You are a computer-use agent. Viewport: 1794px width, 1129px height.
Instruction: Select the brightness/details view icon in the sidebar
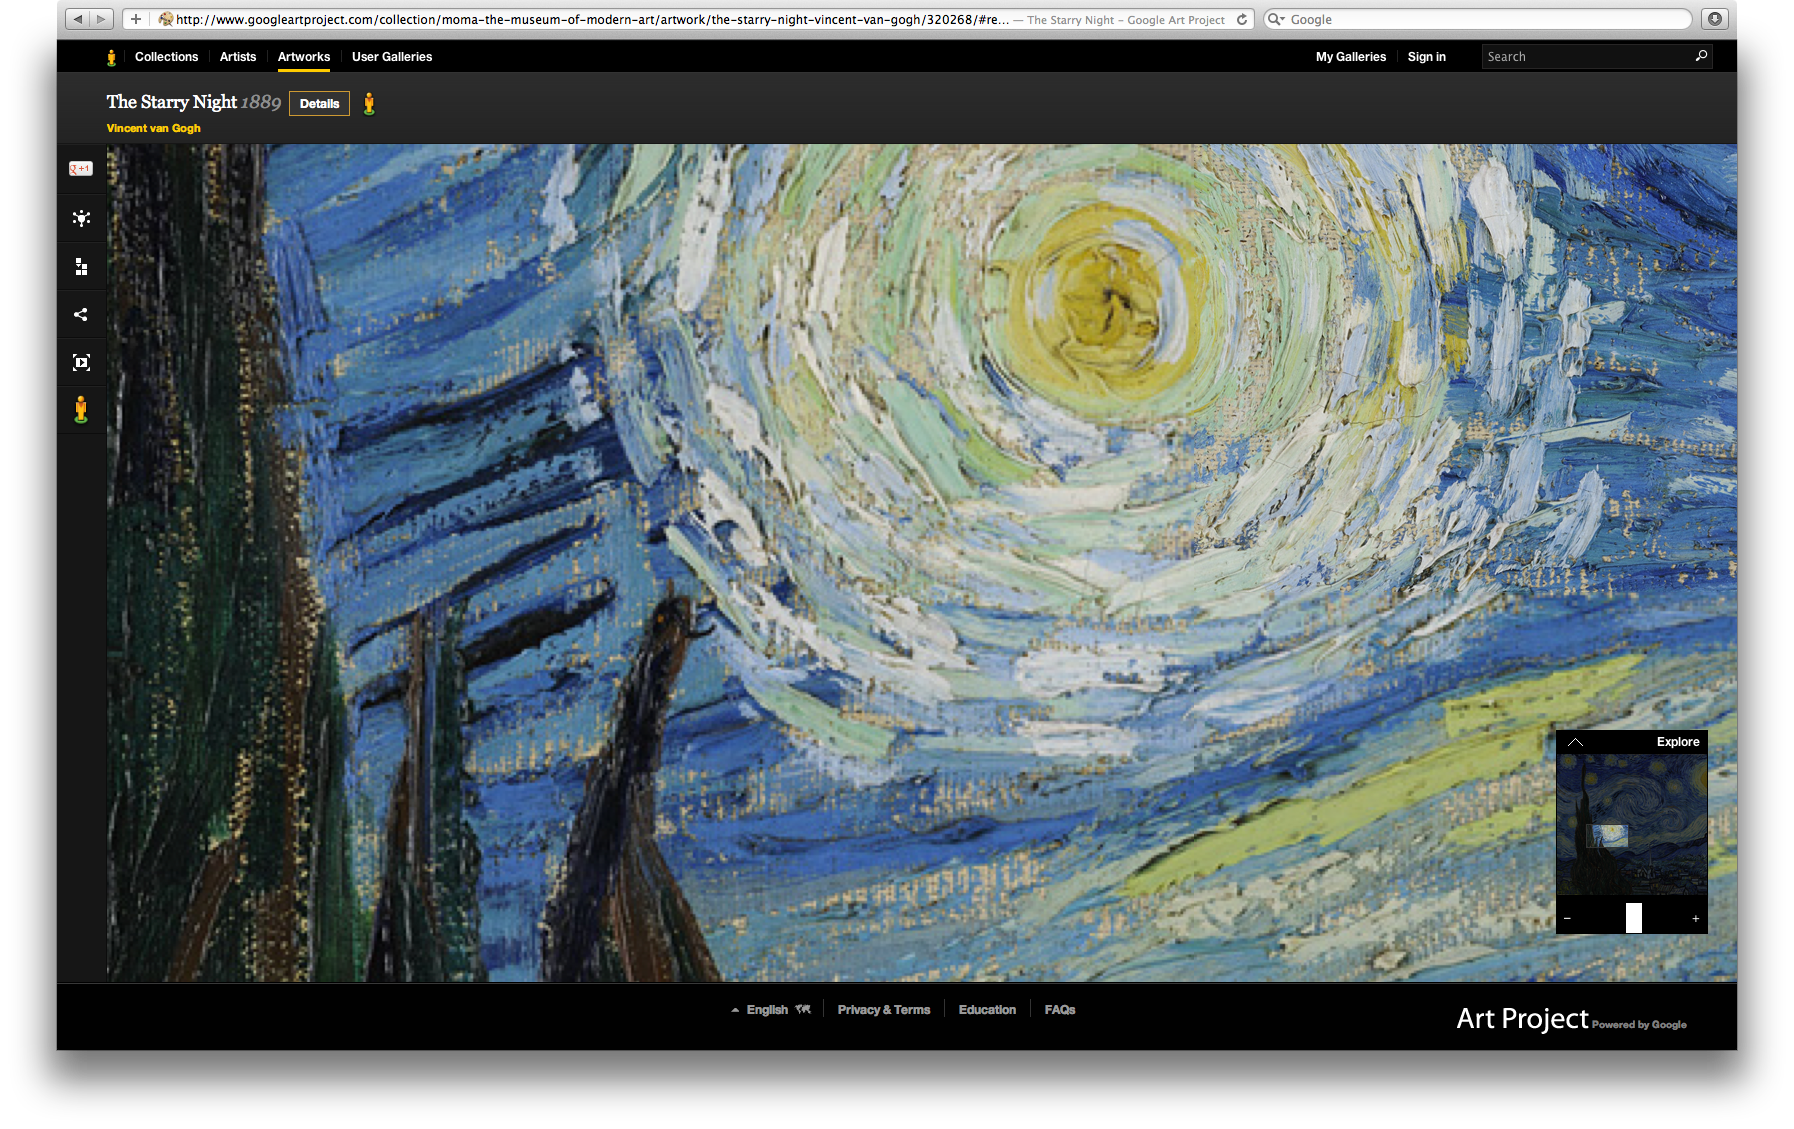coord(80,218)
